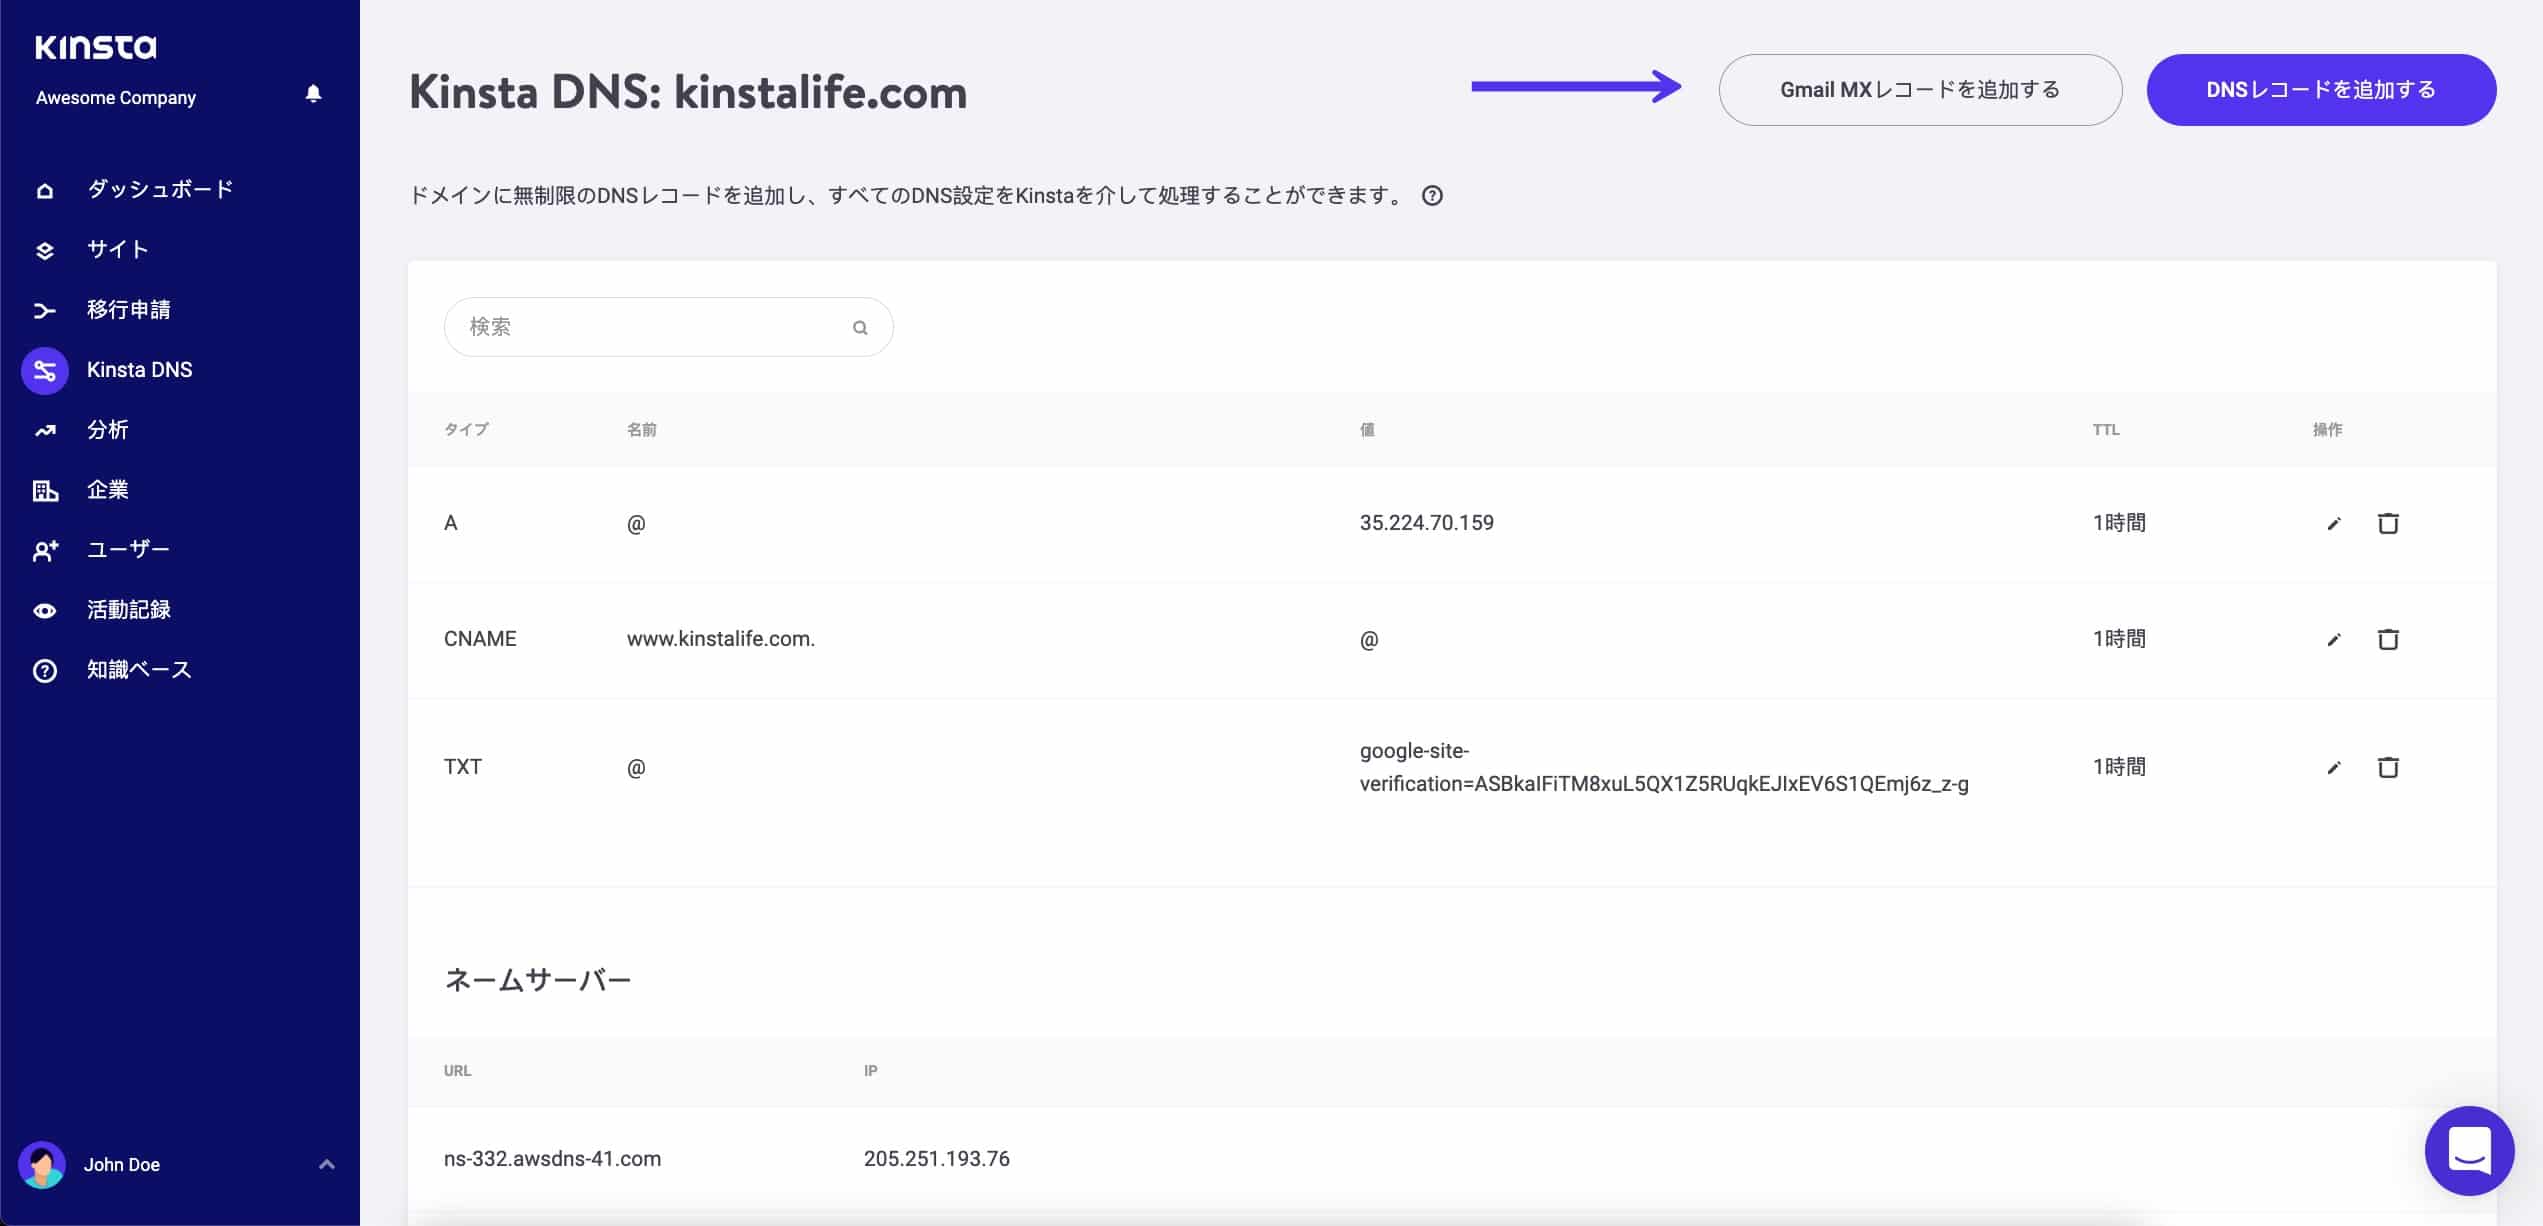
Task: Click the Kinsta DNS sidebar icon
Action: [x=45, y=371]
